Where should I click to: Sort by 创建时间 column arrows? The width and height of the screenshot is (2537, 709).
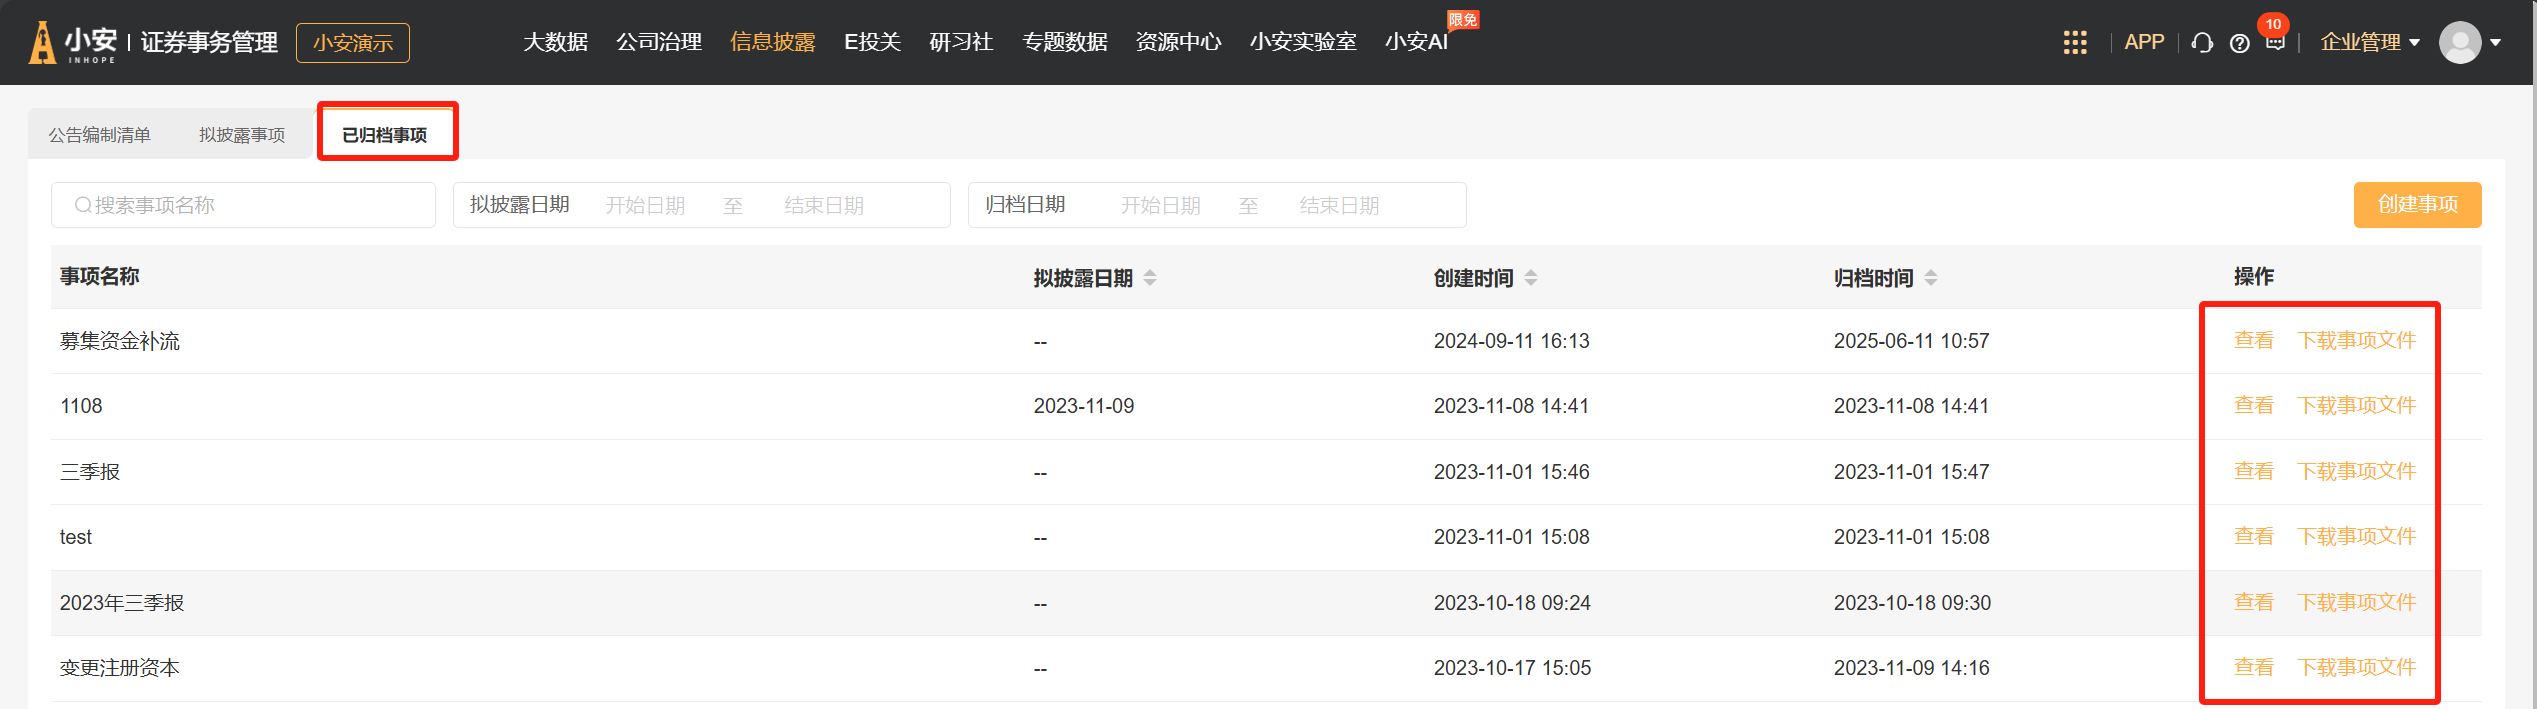[x=1531, y=278]
